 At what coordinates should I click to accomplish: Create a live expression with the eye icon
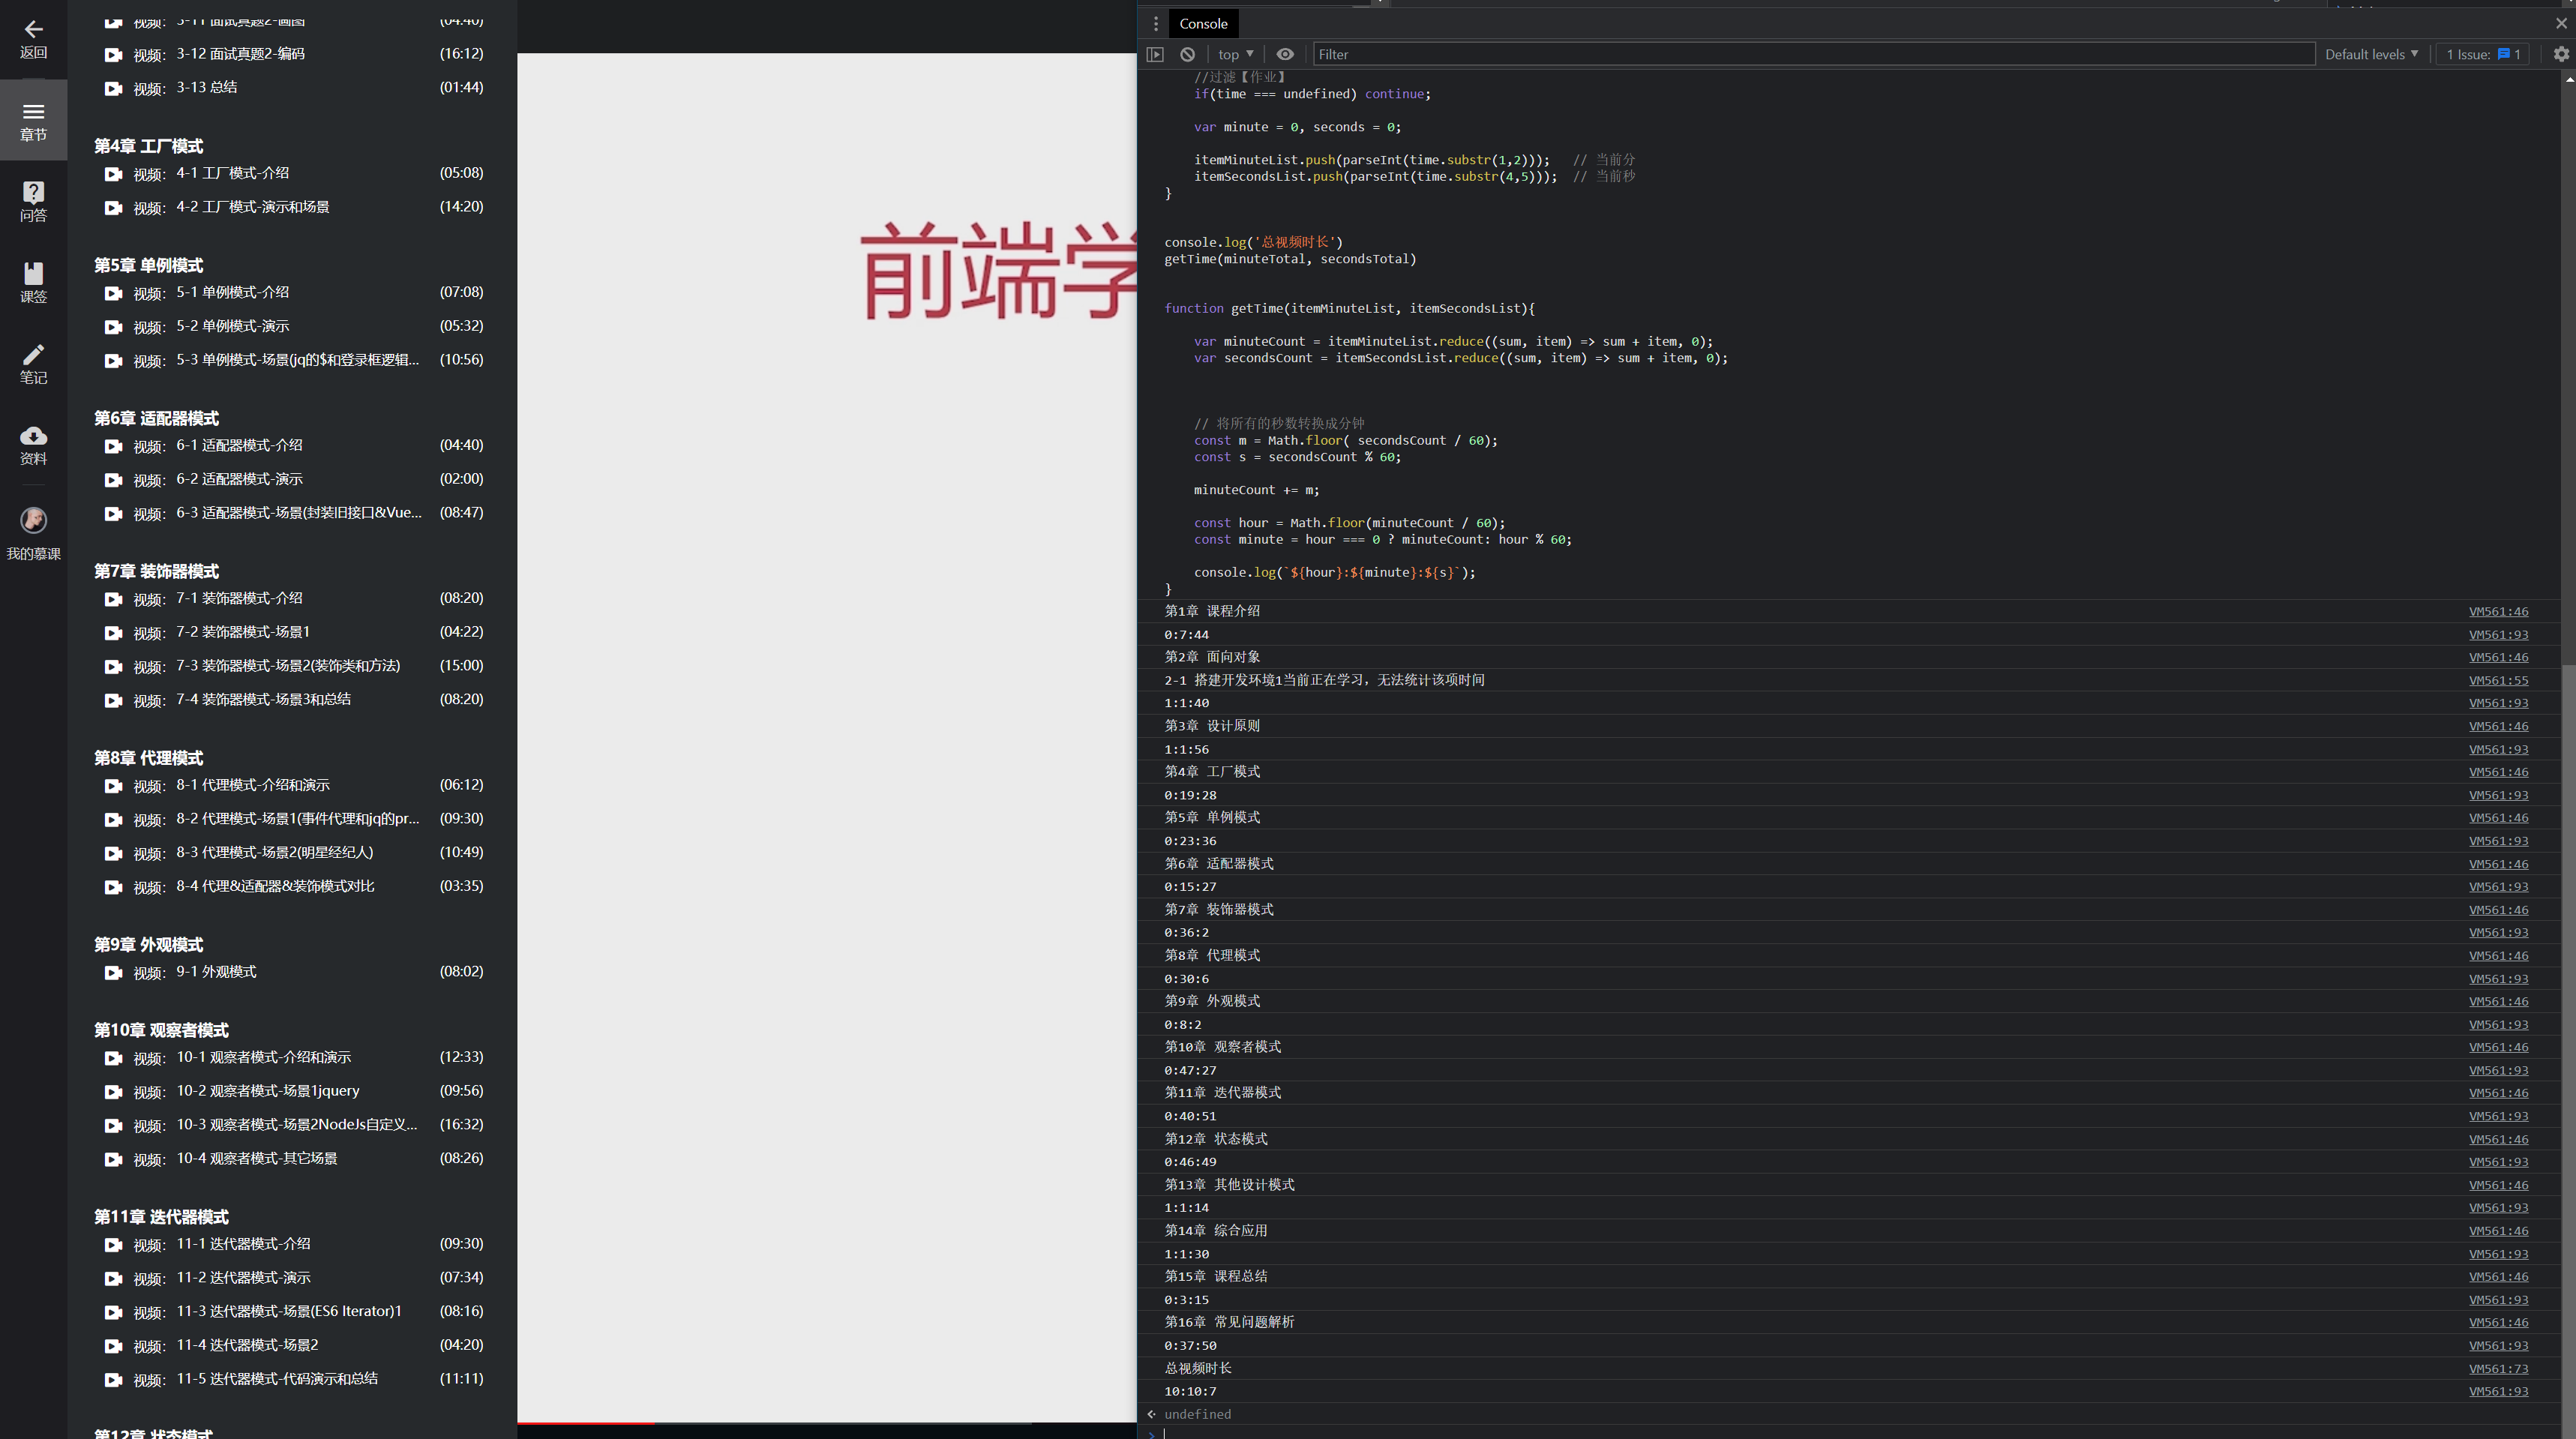tap(1285, 54)
